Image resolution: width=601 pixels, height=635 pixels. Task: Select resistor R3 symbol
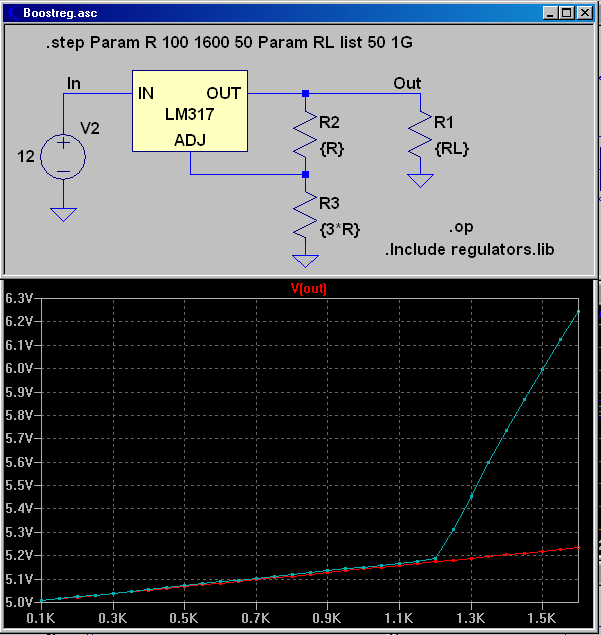coord(305,215)
